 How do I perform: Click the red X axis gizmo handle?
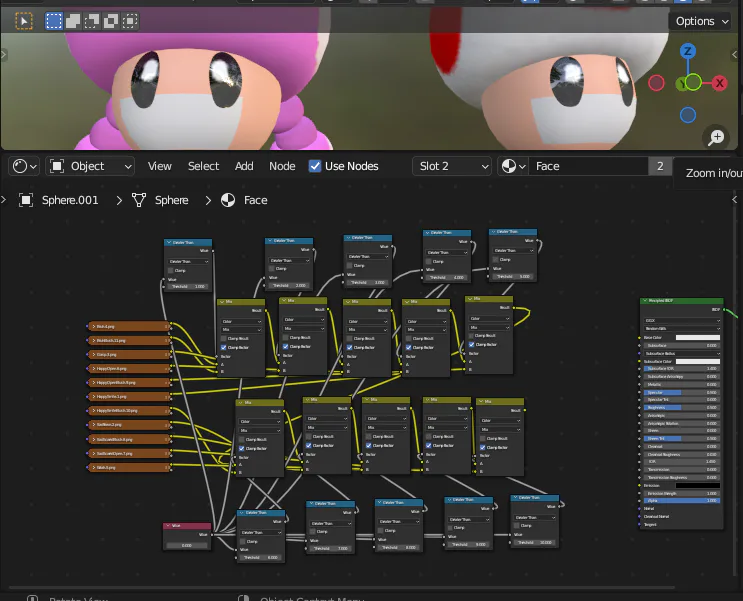(719, 83)
